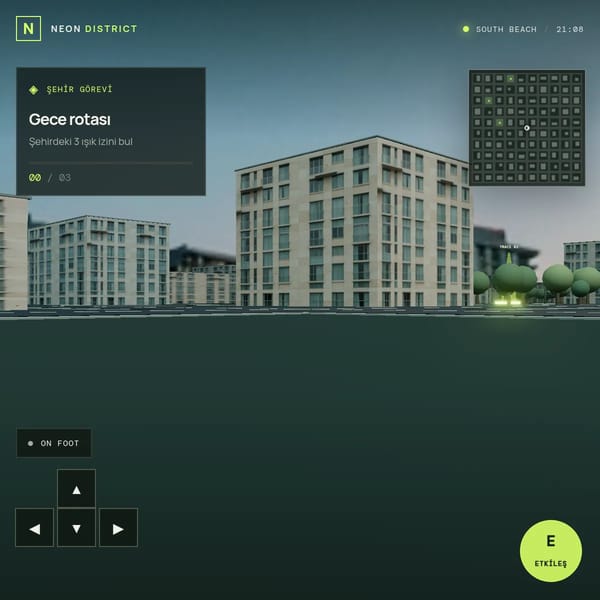Screen dimensions: 600x600
Task: Click the green status dot beside SOUTH BEACH
Action: pyautogui.click(x=466, y=29)
